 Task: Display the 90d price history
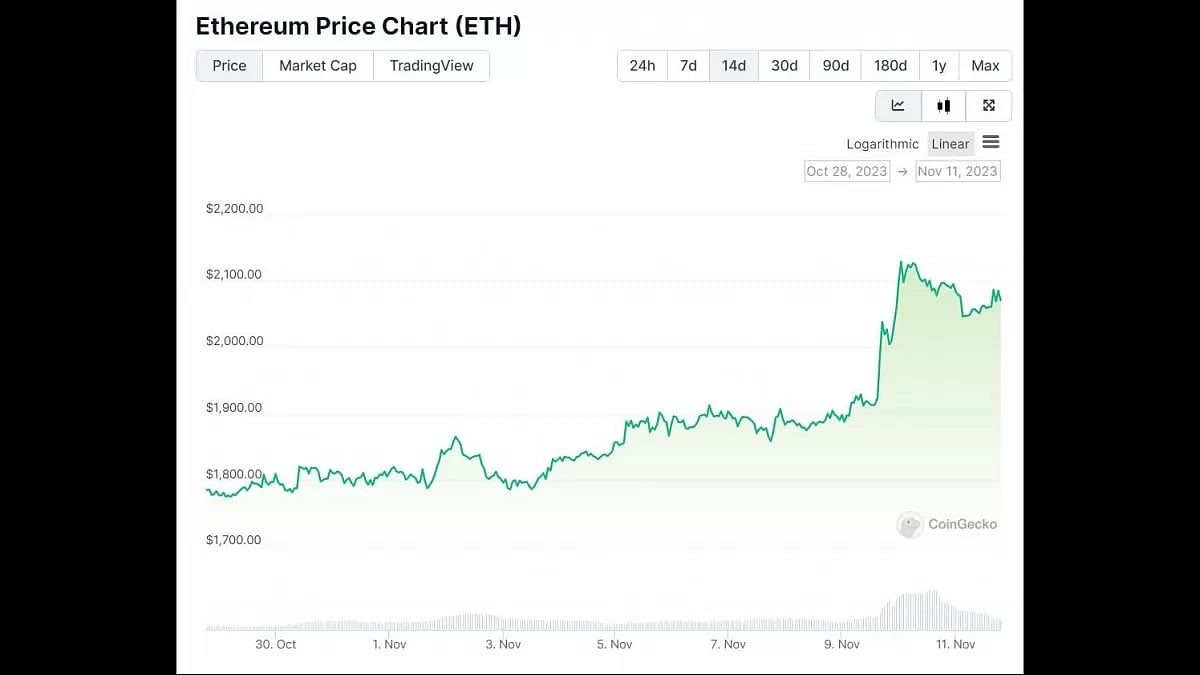pos(835,65)
